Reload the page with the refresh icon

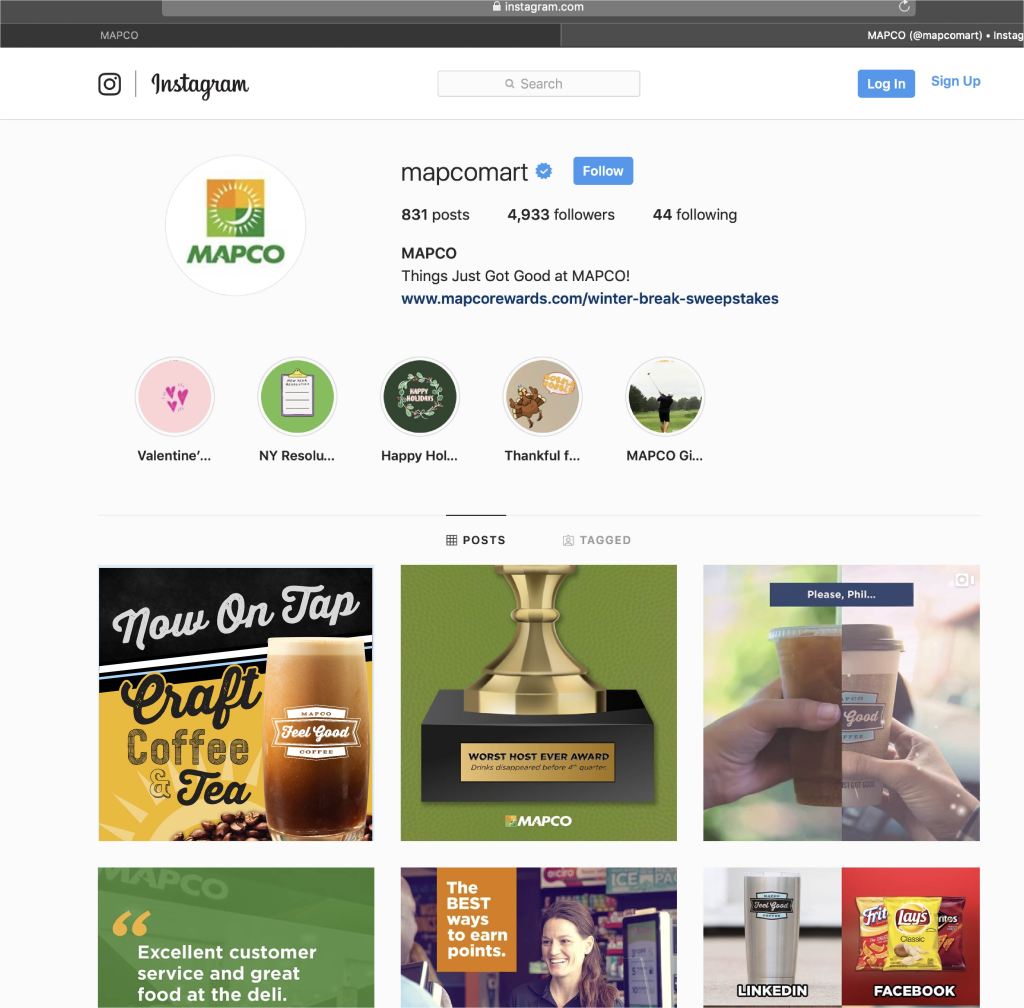(x=904, y=7)
